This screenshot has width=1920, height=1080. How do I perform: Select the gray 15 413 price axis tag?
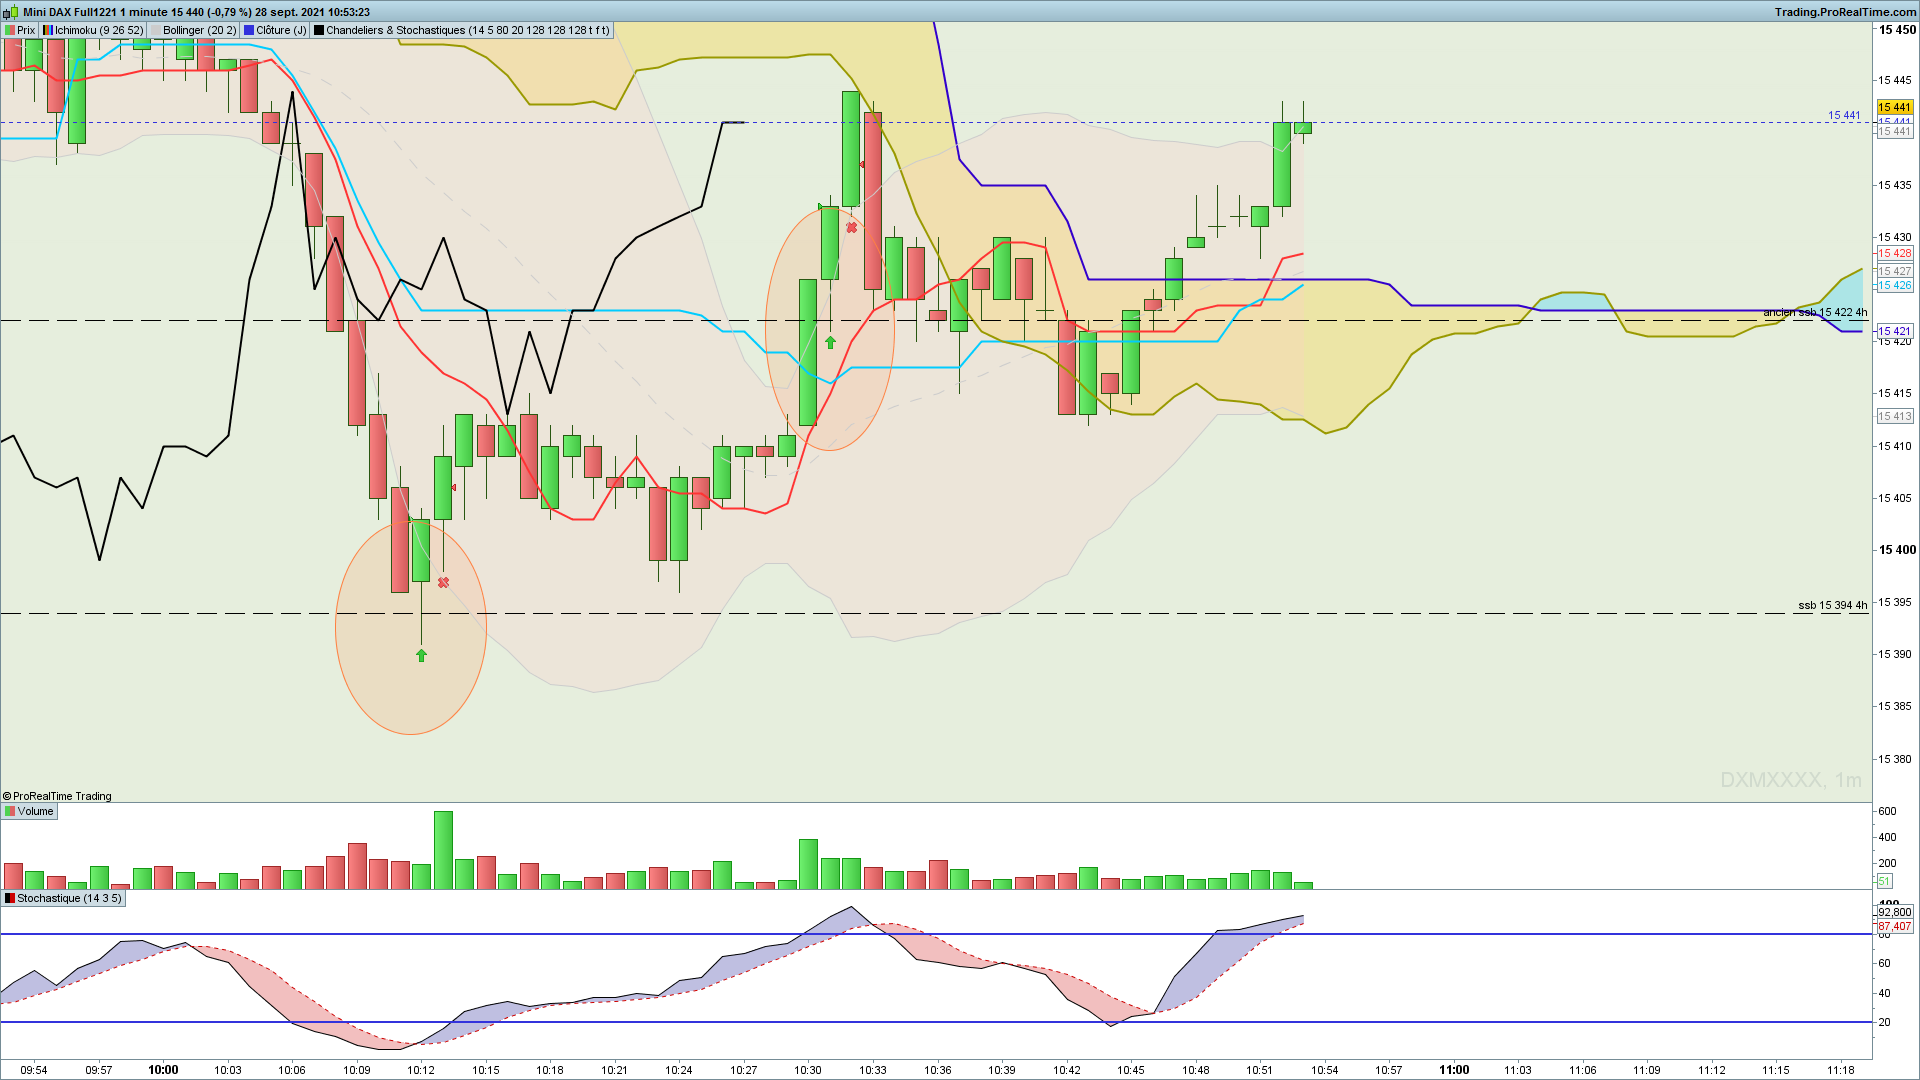coord(1894,416)
